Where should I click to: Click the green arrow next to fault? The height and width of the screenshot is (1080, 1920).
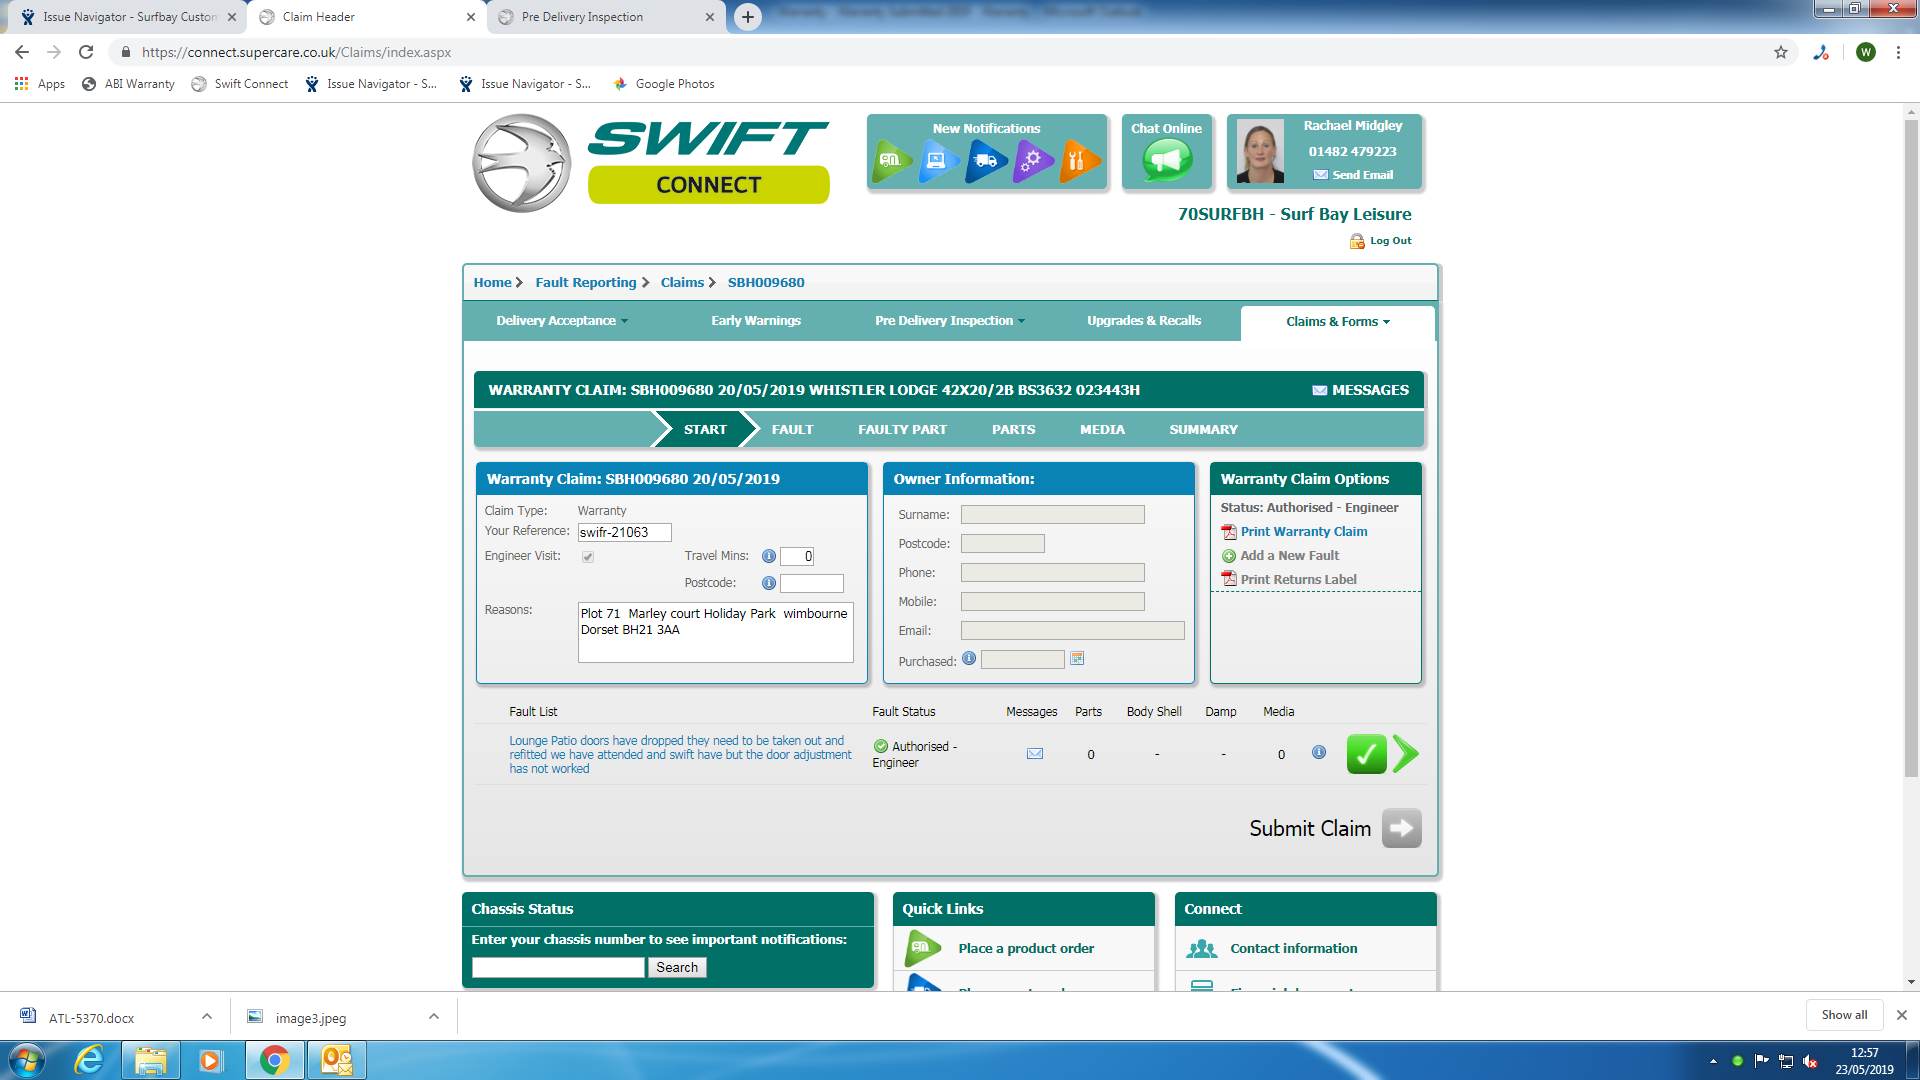click(1405, 754)
